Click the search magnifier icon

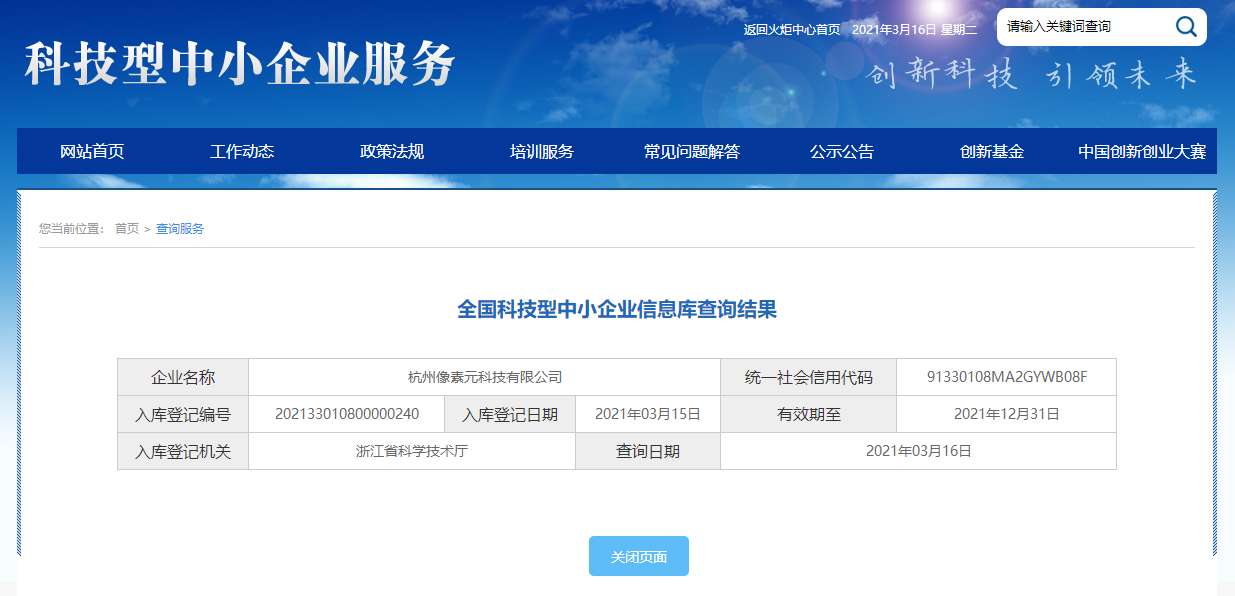(x=1186, y=27)
